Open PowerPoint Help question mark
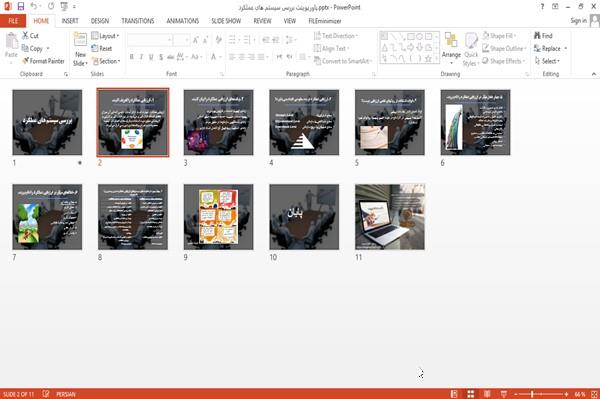 542,7
